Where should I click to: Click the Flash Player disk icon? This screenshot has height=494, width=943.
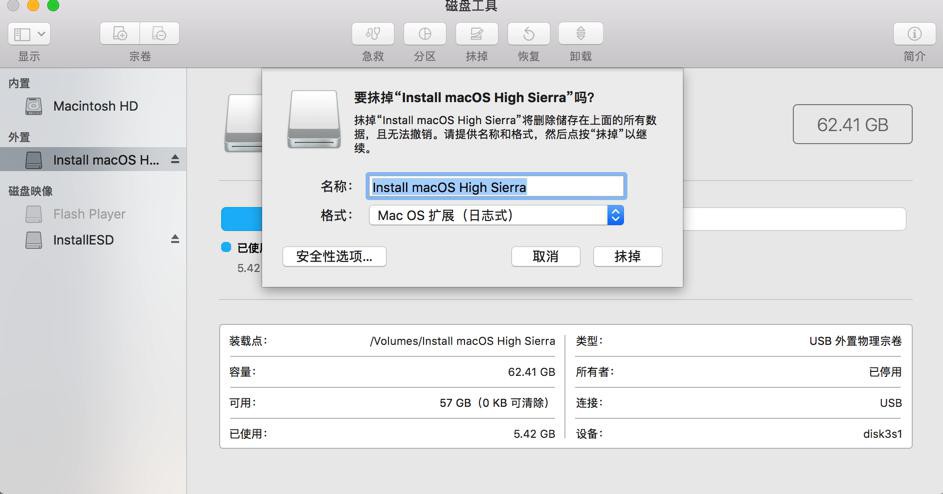[x=34, y=214]
